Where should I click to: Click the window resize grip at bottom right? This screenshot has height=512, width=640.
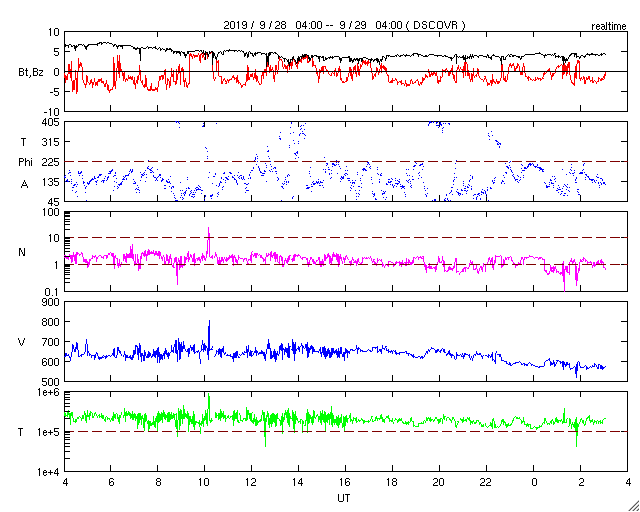click(634, 506)
